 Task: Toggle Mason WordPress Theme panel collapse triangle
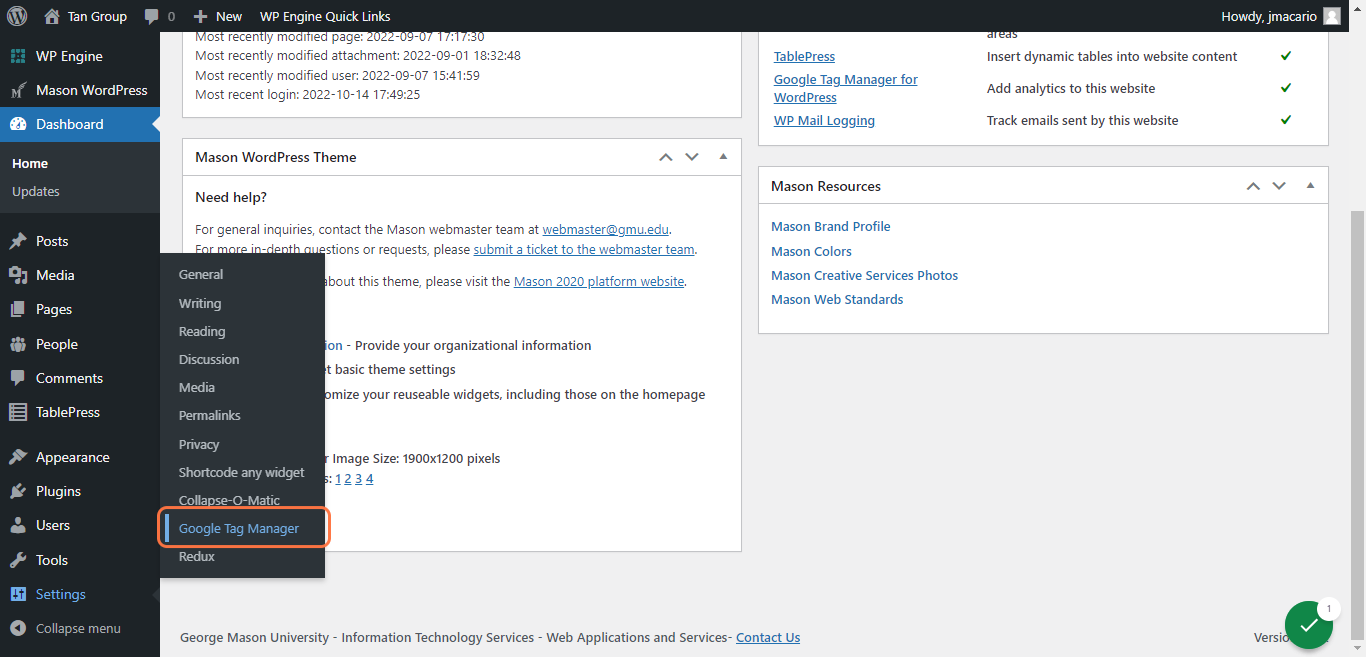(723, 157)
